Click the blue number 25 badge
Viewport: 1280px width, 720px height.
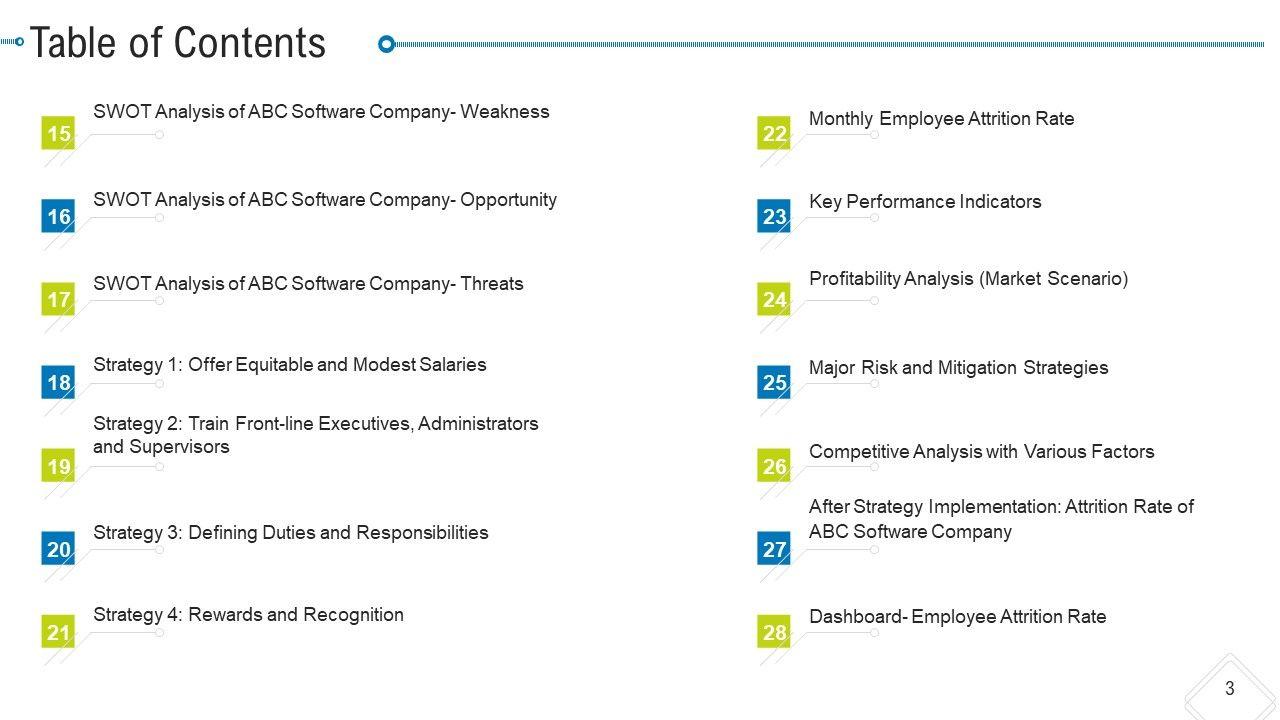tap(775, 383)
